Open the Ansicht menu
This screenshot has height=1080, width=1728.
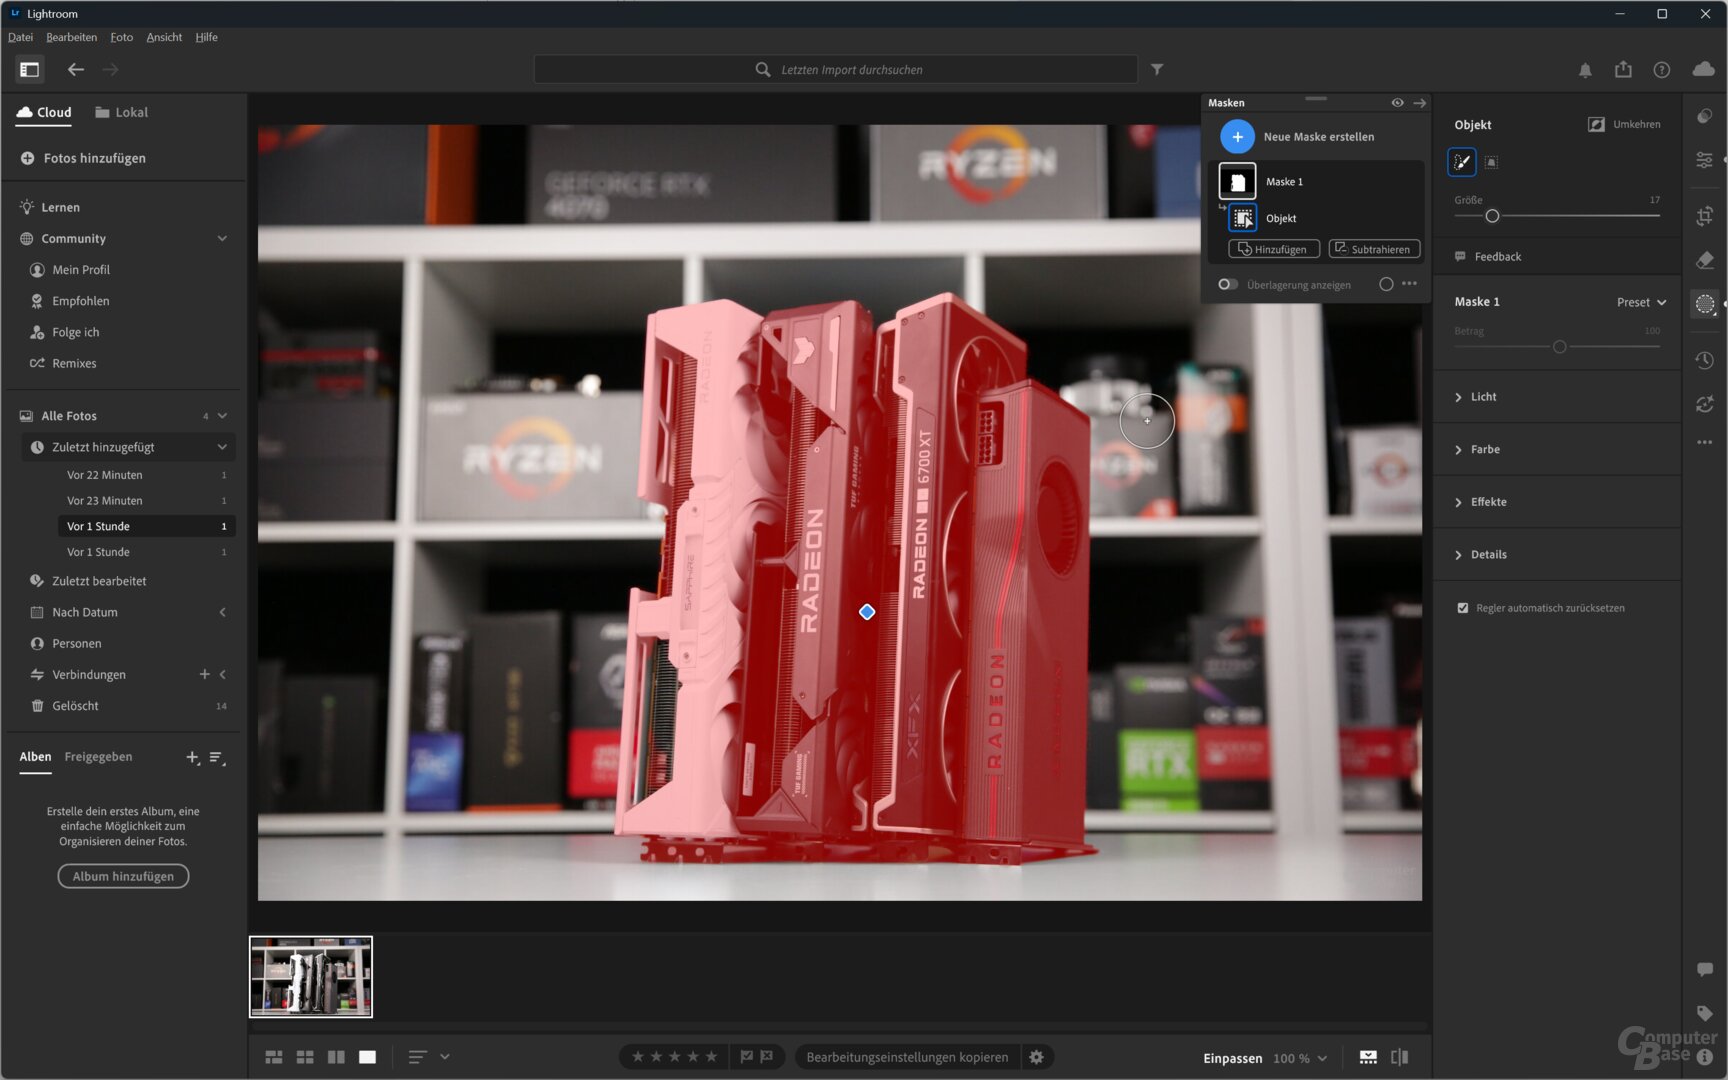pyautogui.click(x=164, y=37)
